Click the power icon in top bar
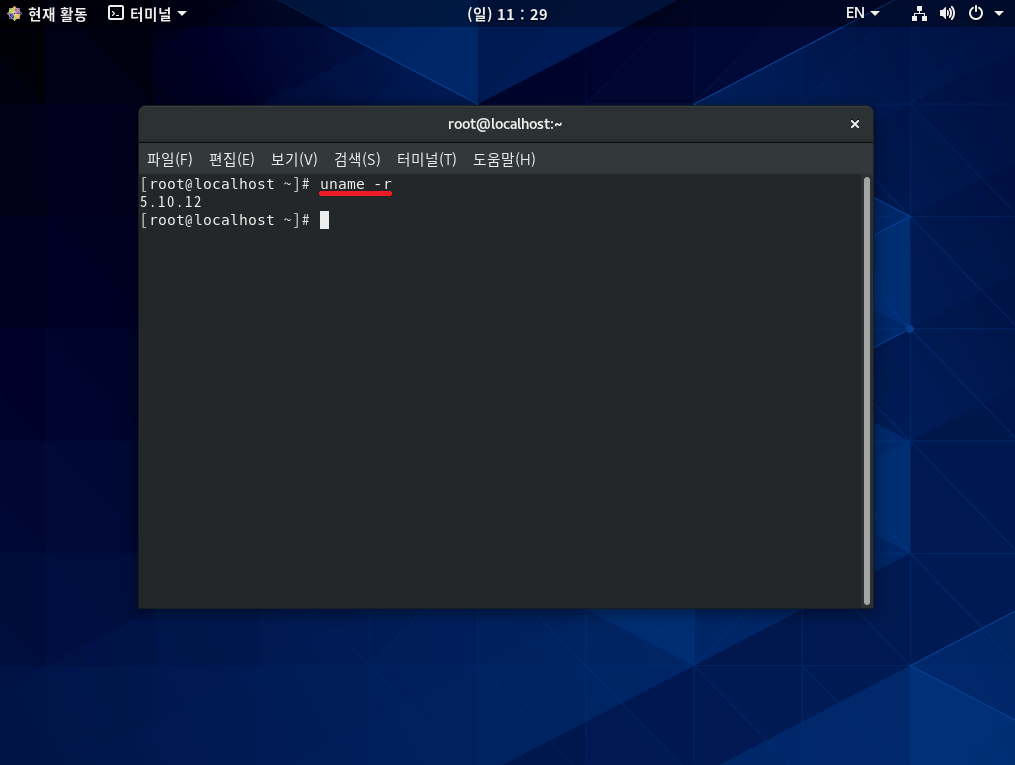1015x765 pixels. [x=976, y=13]
